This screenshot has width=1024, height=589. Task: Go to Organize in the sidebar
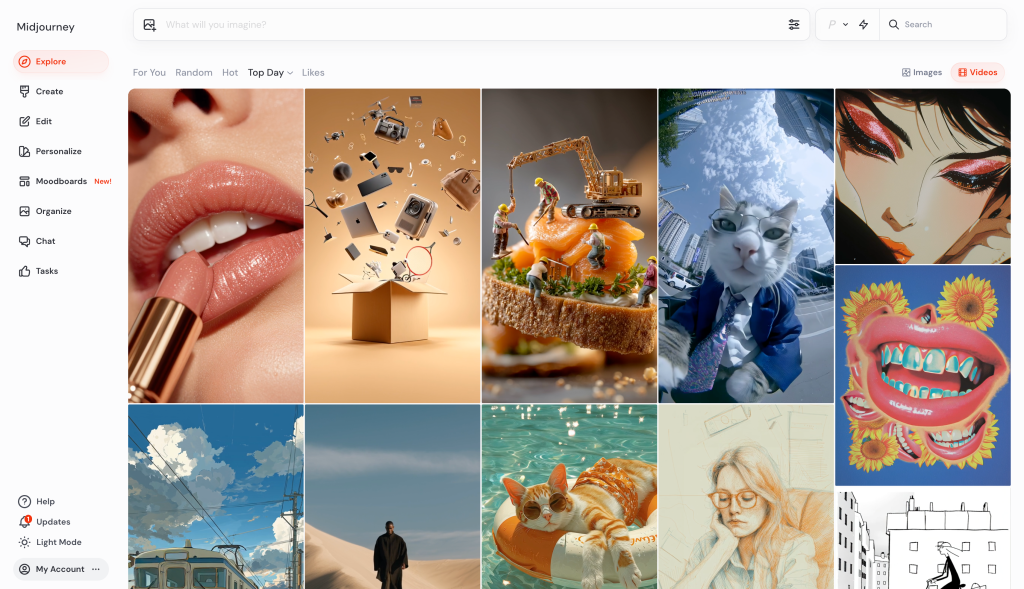coord(53,211)
